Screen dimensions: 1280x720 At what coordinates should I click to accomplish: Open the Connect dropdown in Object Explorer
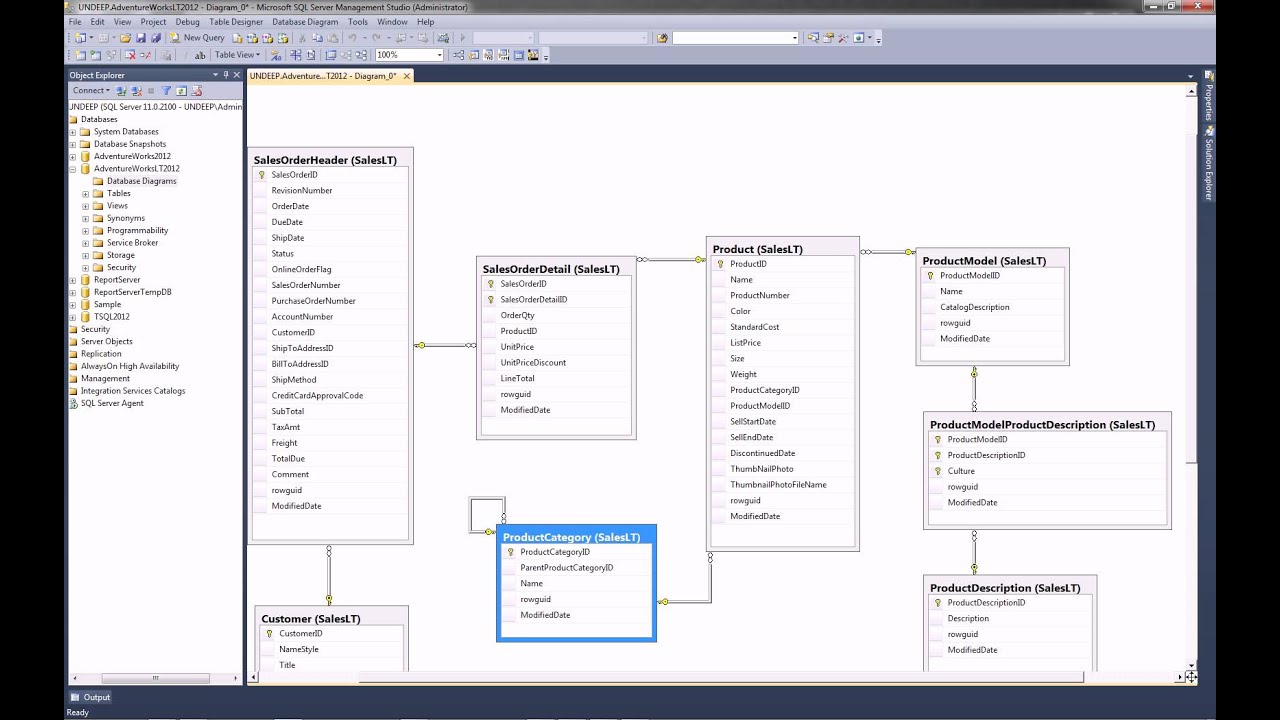[x=91, y=90]
